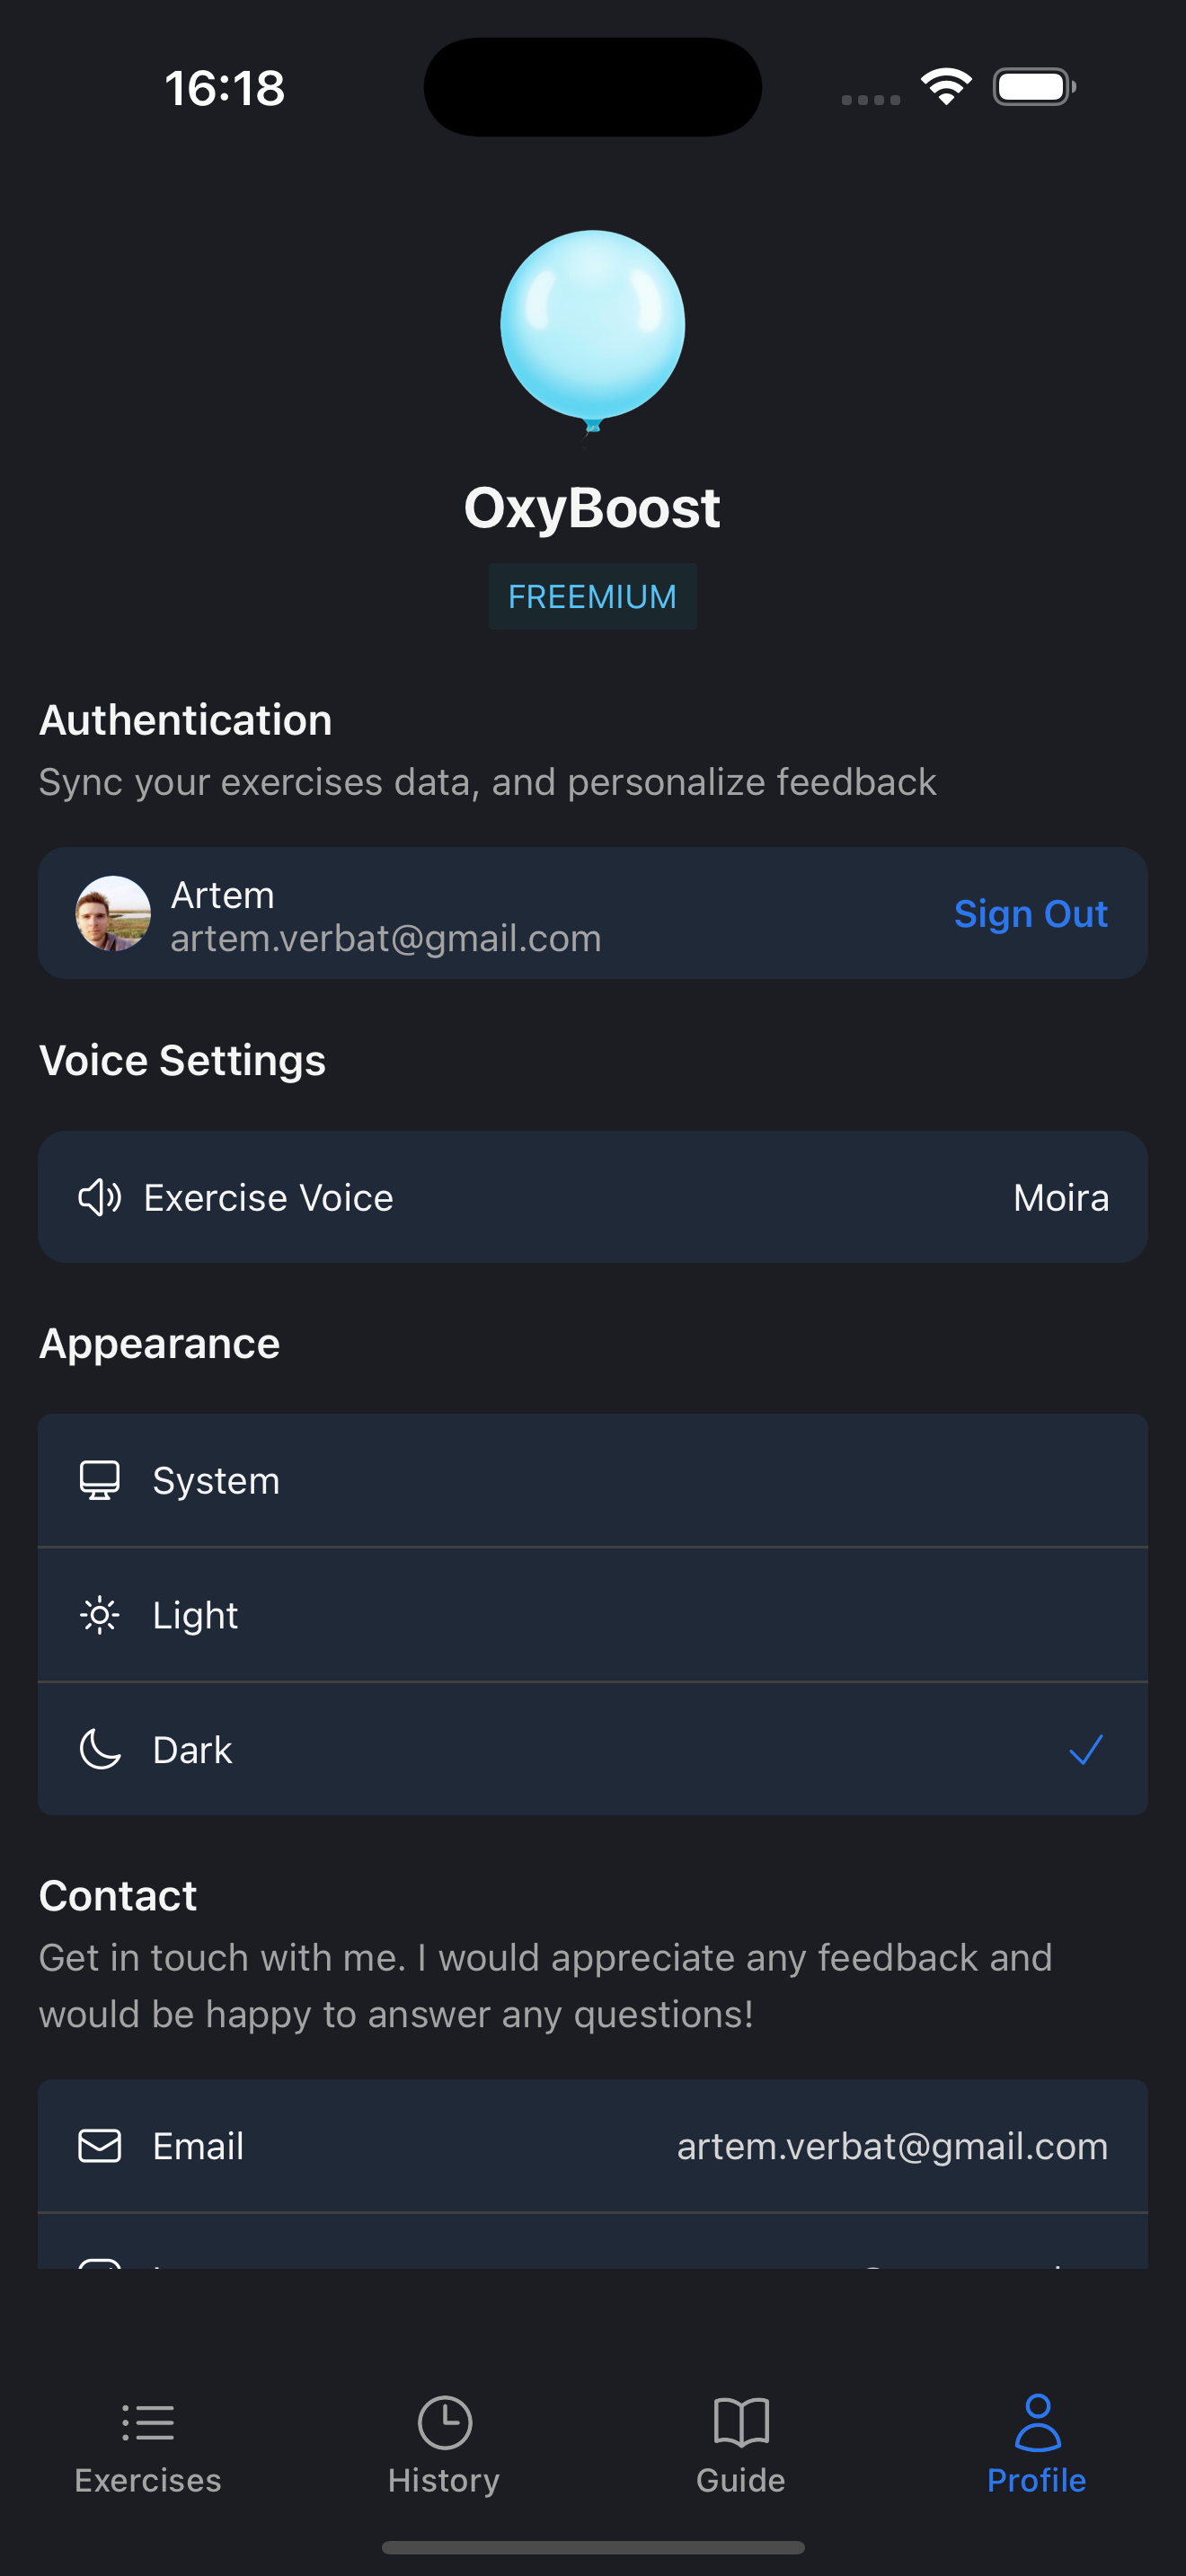The width and height of the screenshot is (1186, 2576).
Task: Tap the History clock icon
Action: click(x=444, y=2422)
